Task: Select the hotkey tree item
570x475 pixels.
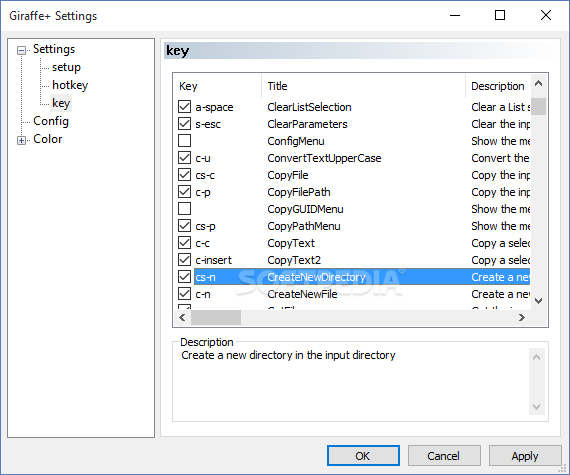Action: pos(70,85)
